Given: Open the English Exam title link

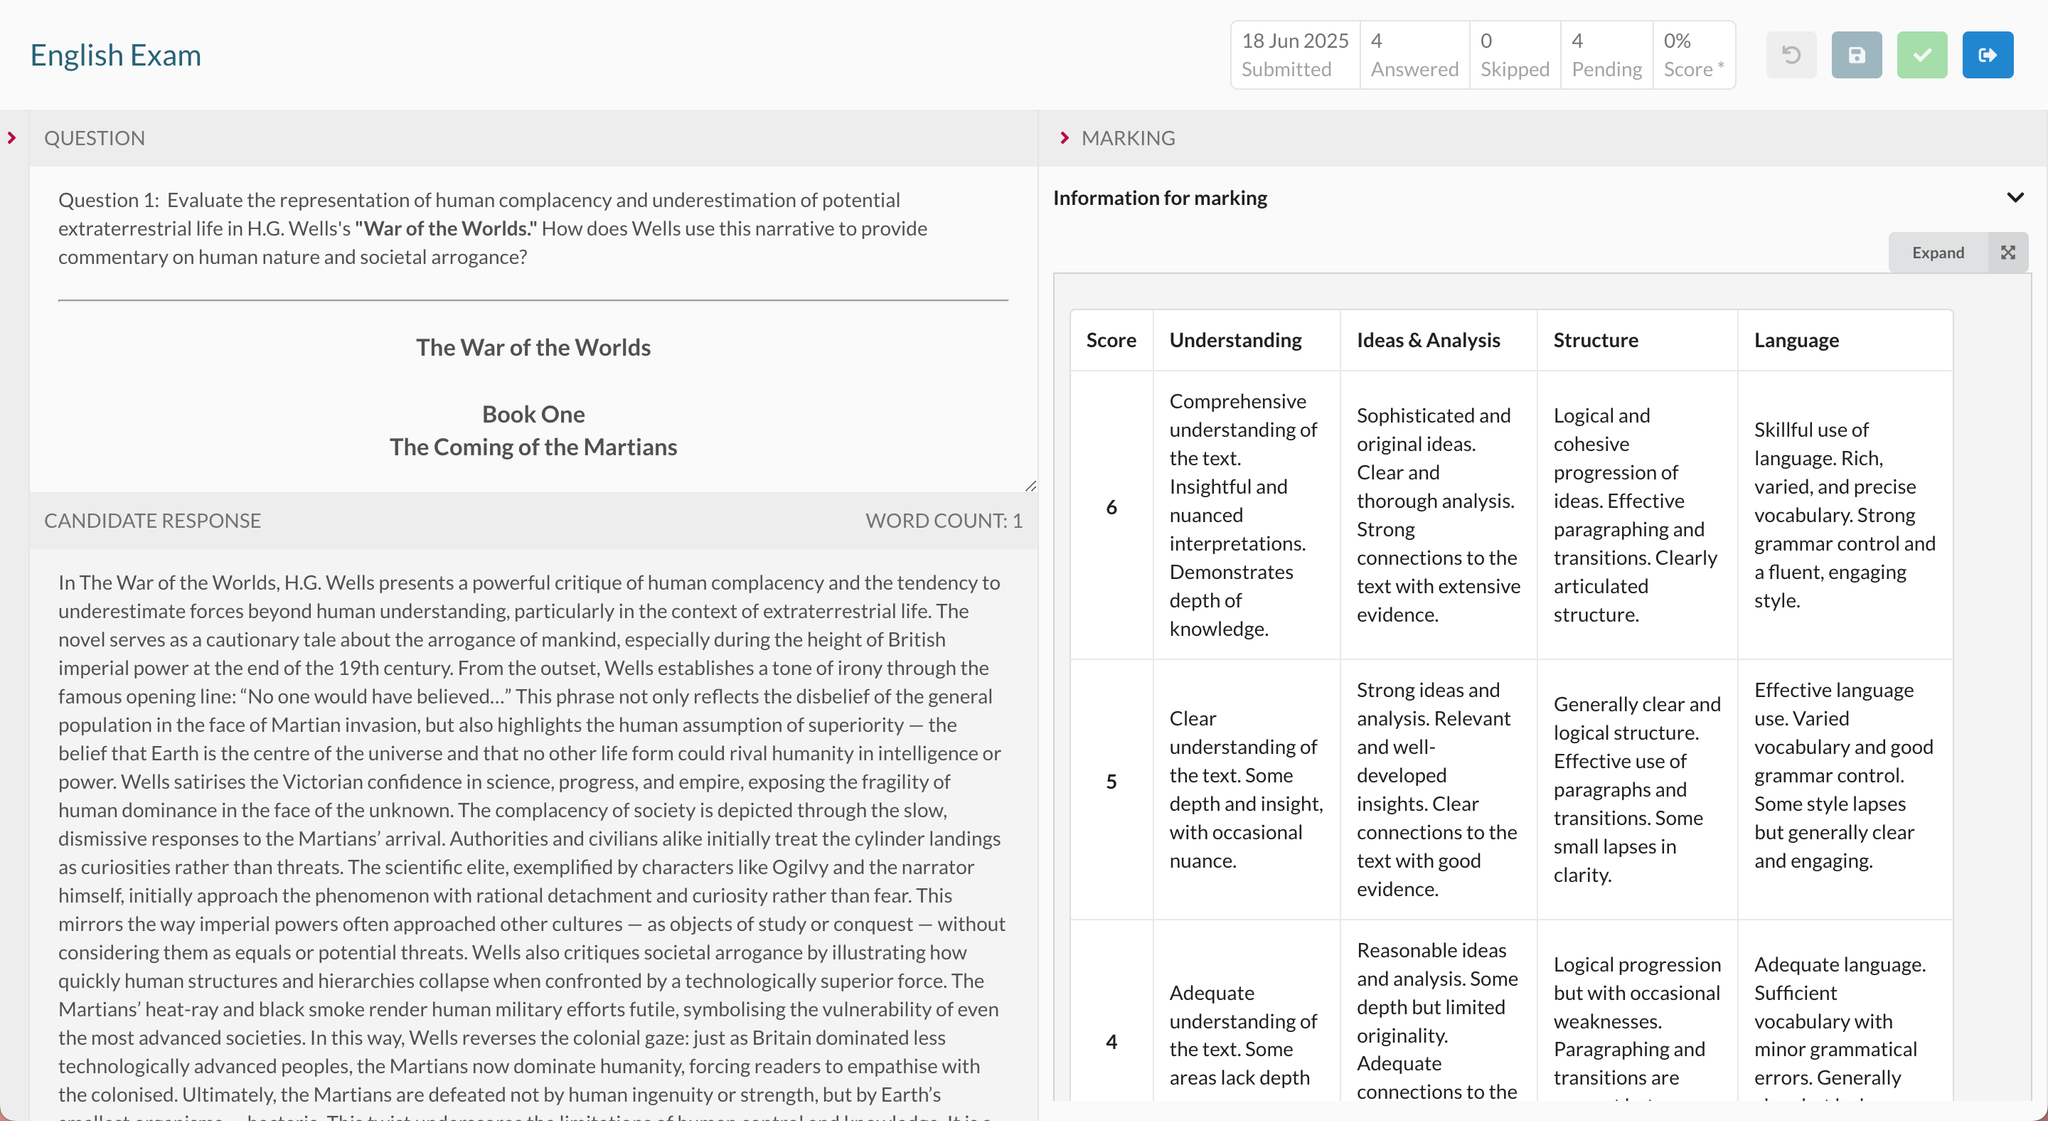Looking at the screenshot, I should 116,55.
